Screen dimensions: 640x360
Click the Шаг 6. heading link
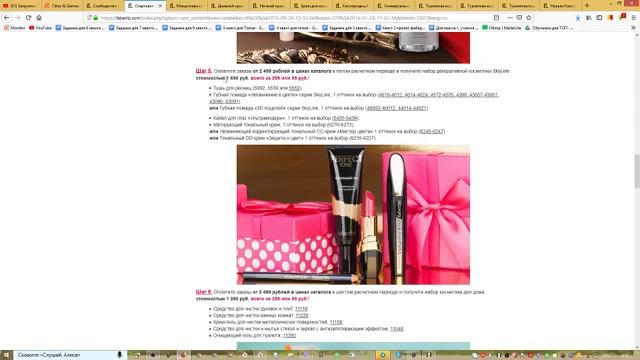pyautogui.click(x=204, y=292)
